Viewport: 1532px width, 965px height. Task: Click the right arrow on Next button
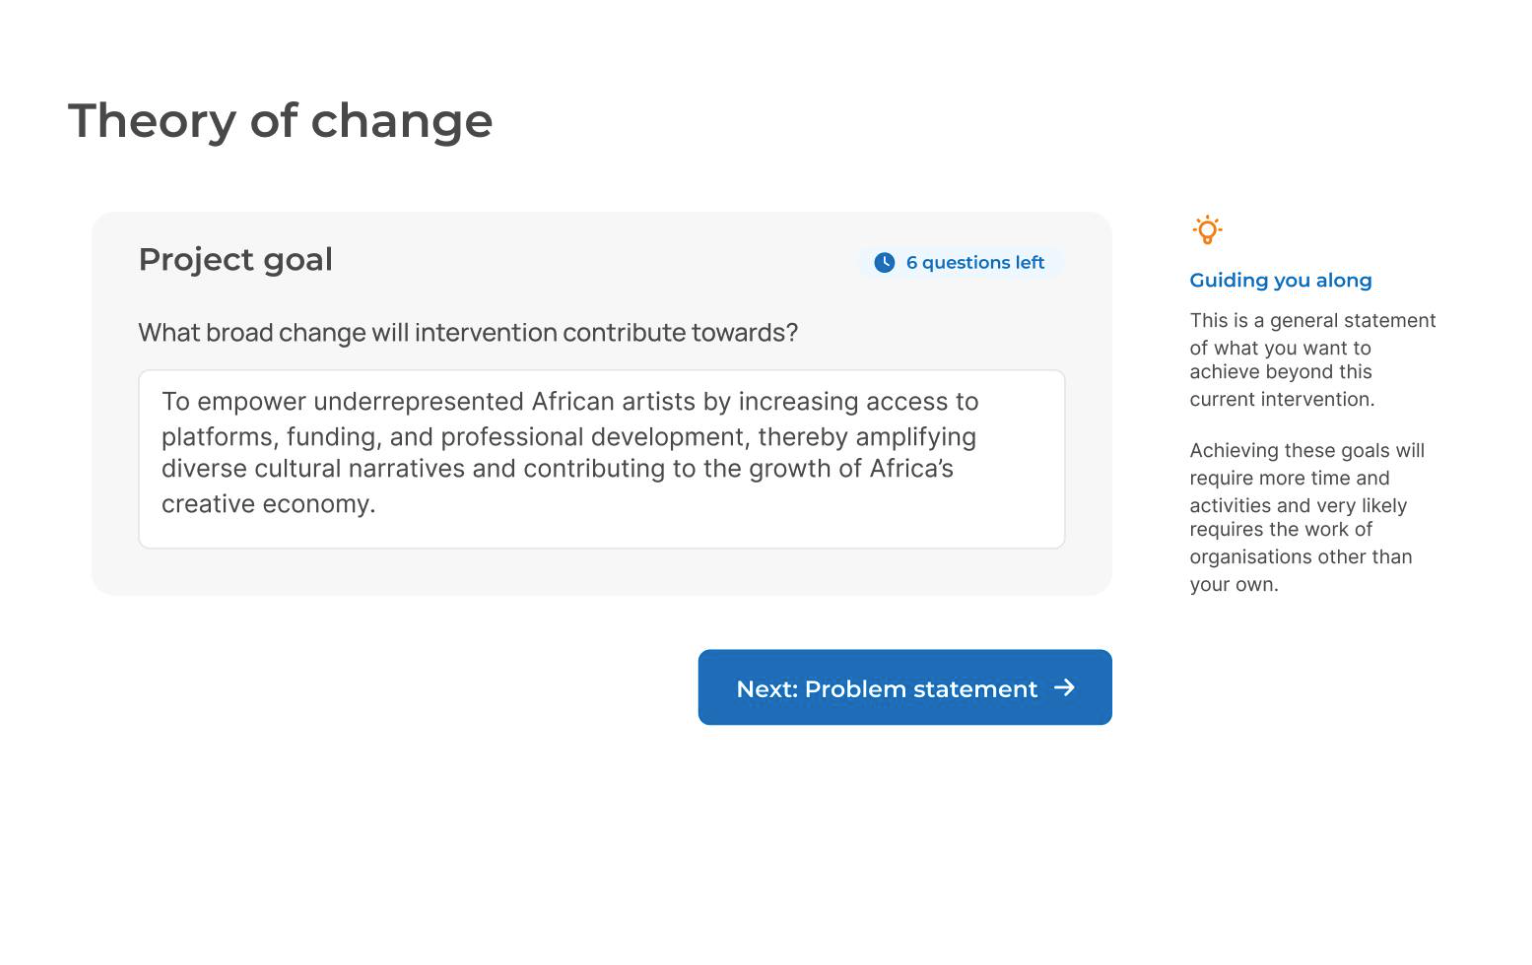1064,688
